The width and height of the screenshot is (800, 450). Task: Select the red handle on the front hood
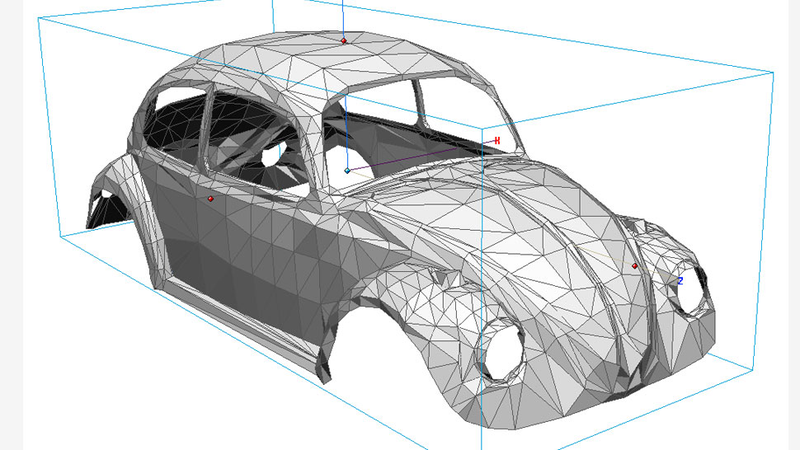pos(635,266)
